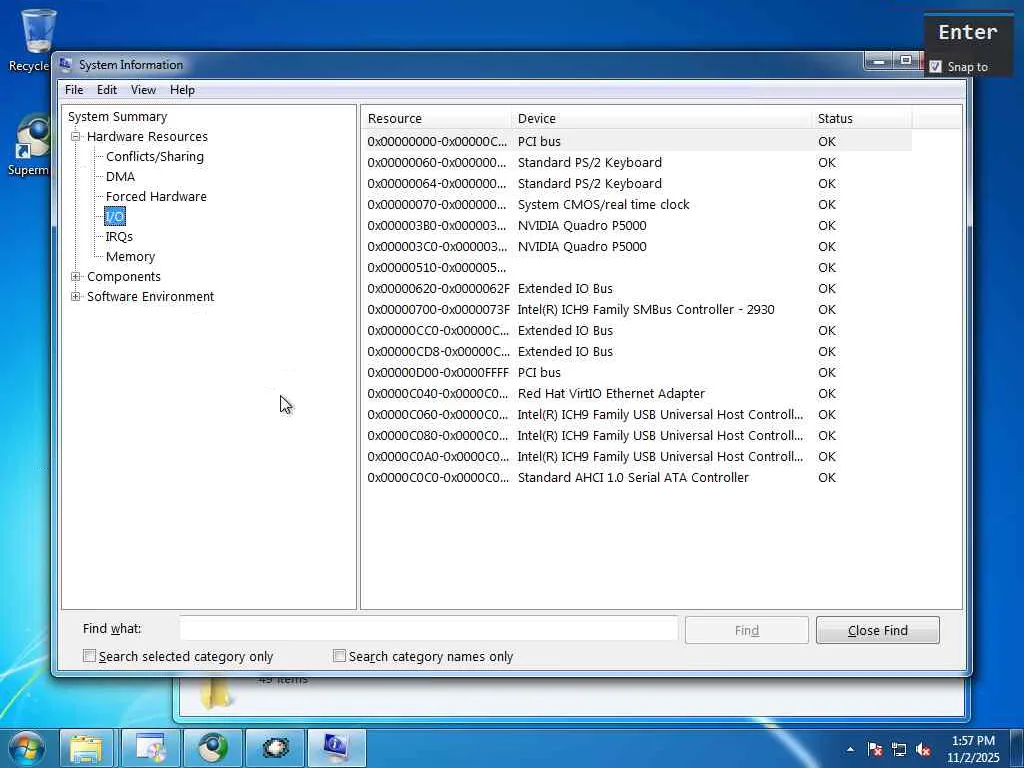
Task: Open the View menu
Action: (x=143, y=90)
